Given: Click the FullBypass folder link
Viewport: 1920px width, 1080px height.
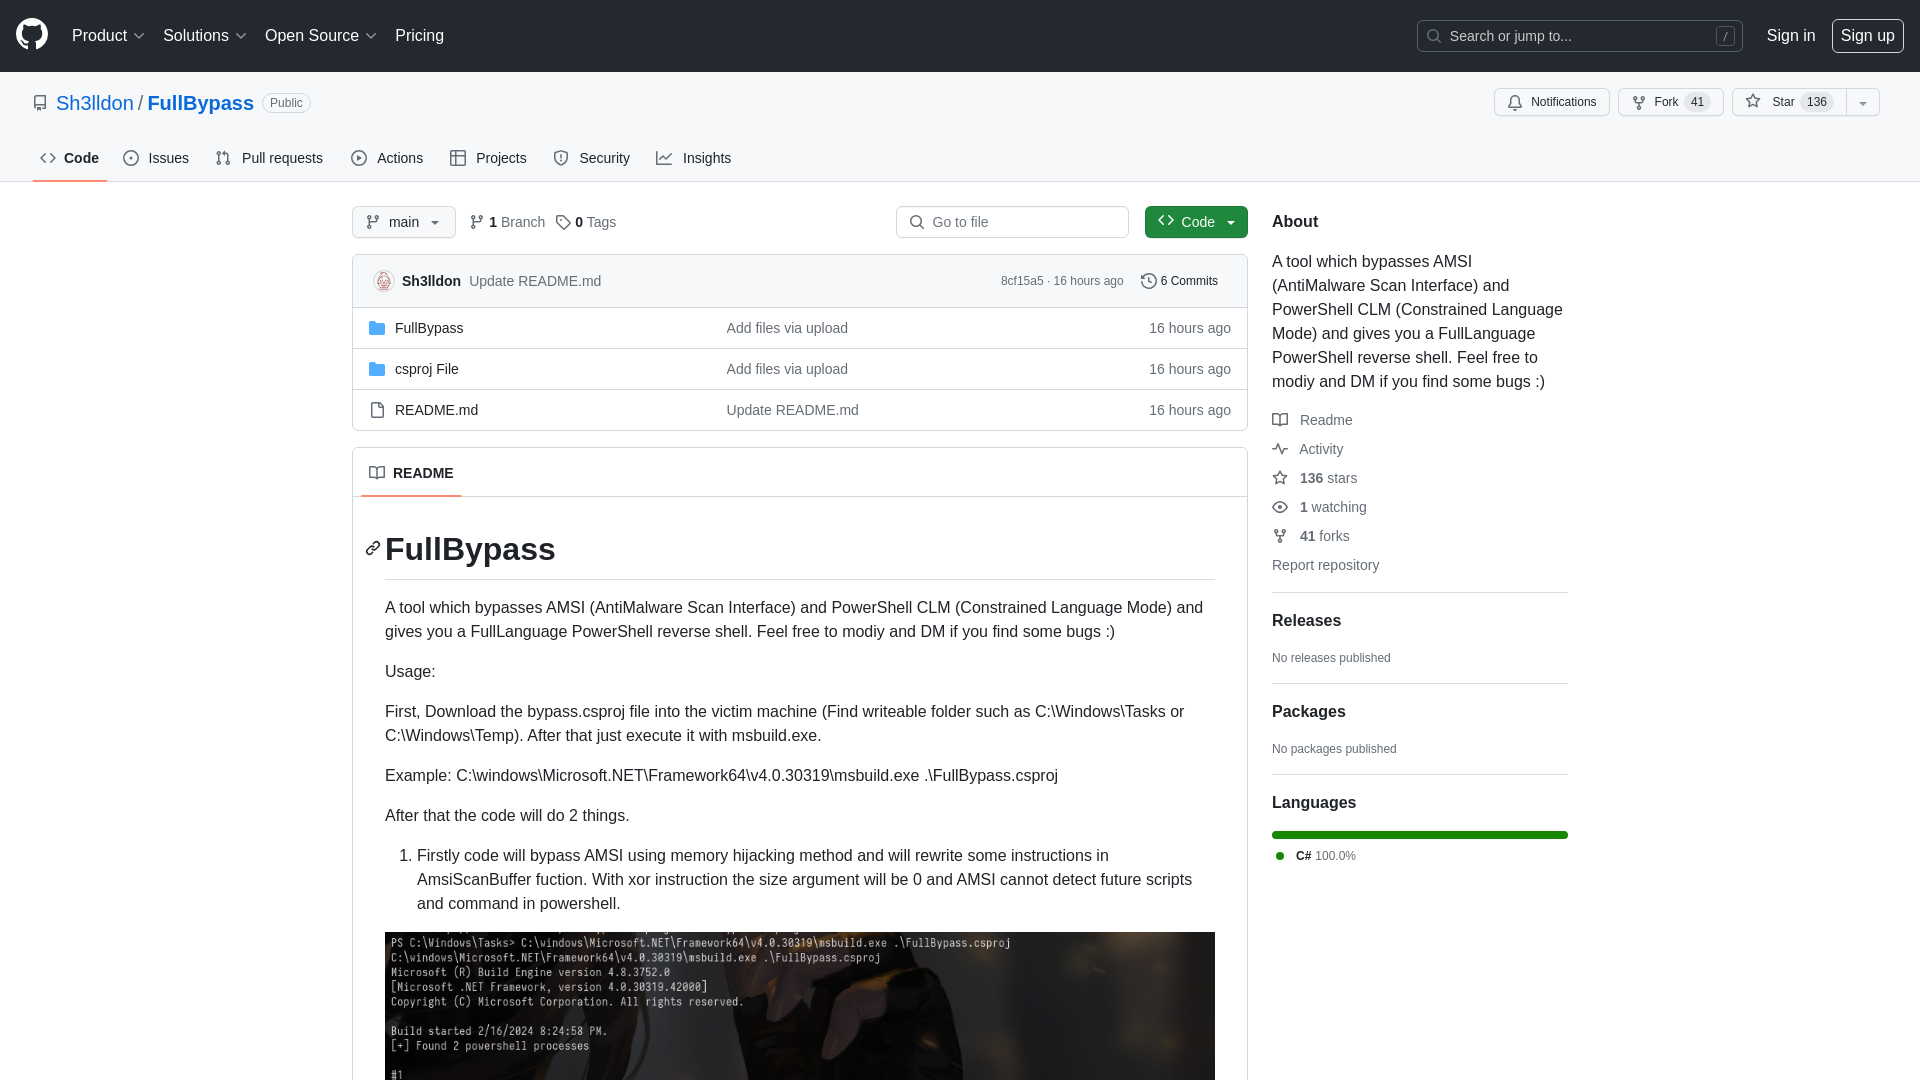Looking at the screenshot, I should [429, 327].
